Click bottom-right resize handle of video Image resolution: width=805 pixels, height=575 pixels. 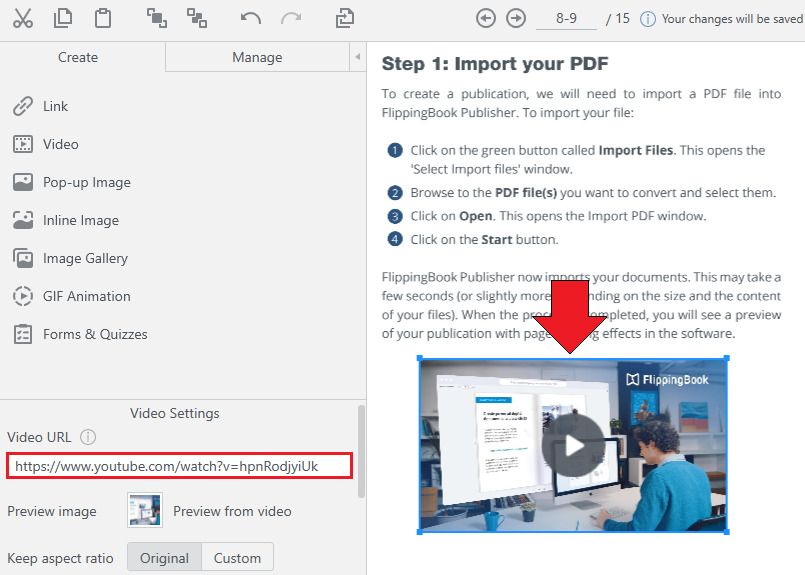pos(726,532)
